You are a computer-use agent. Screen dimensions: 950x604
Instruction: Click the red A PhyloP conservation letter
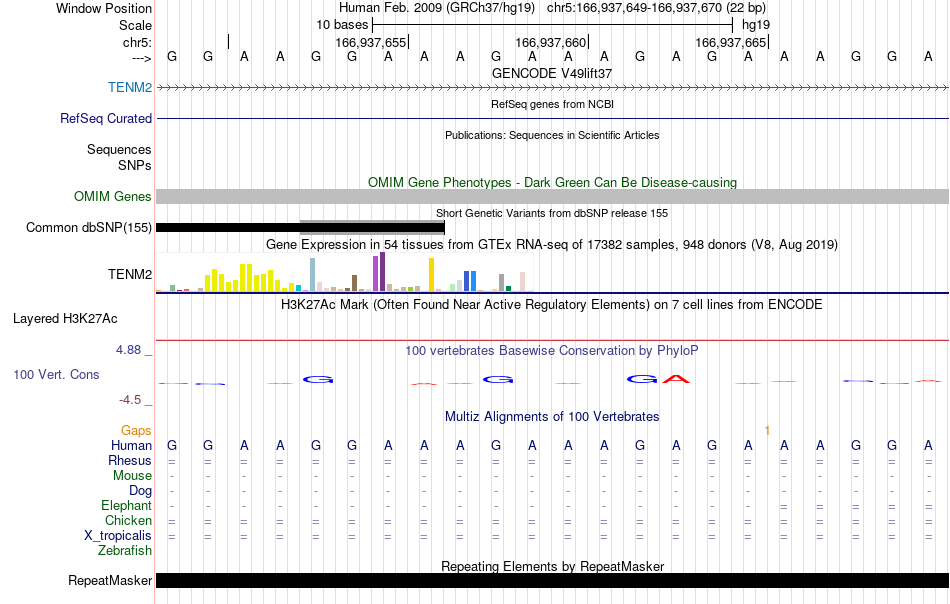coord(676,379)
